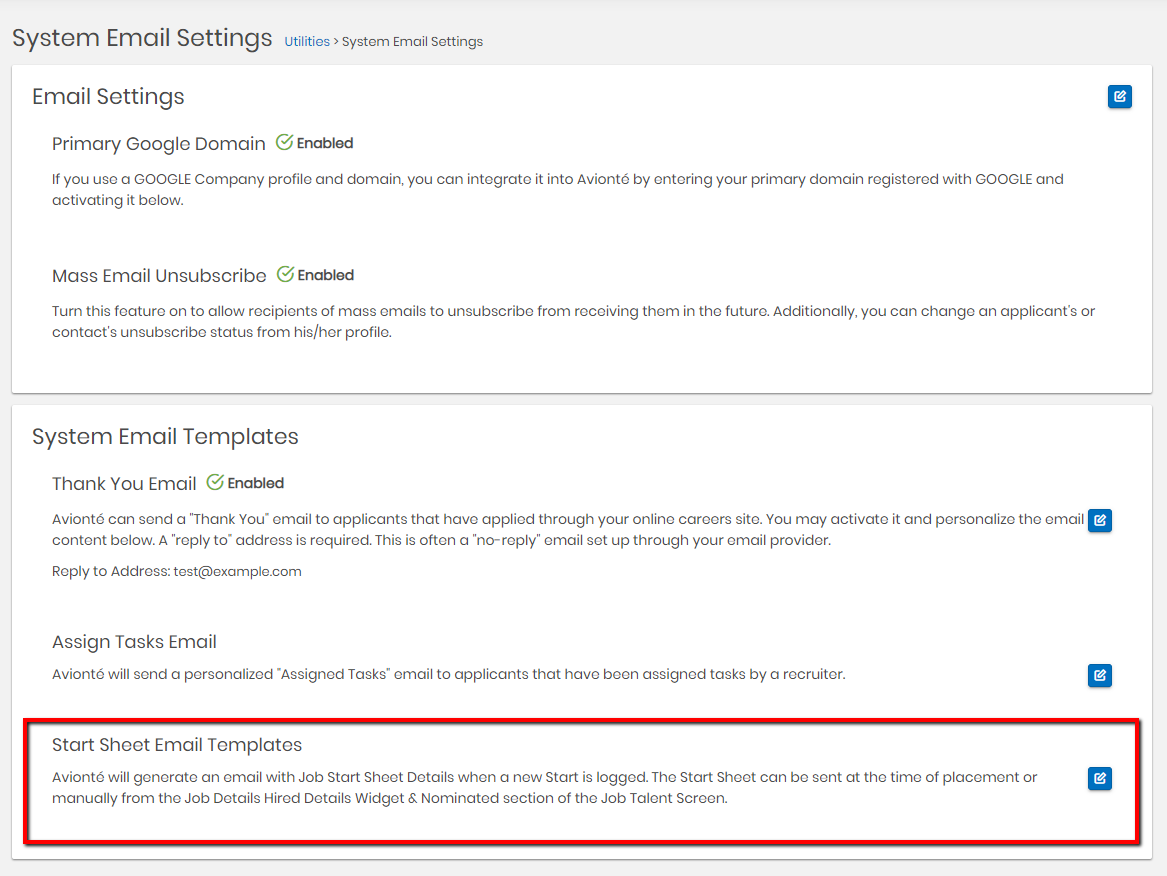Click the Email Settings edit pencil icon
Screen dimensions: 1167x876
tap(1119, 97)
